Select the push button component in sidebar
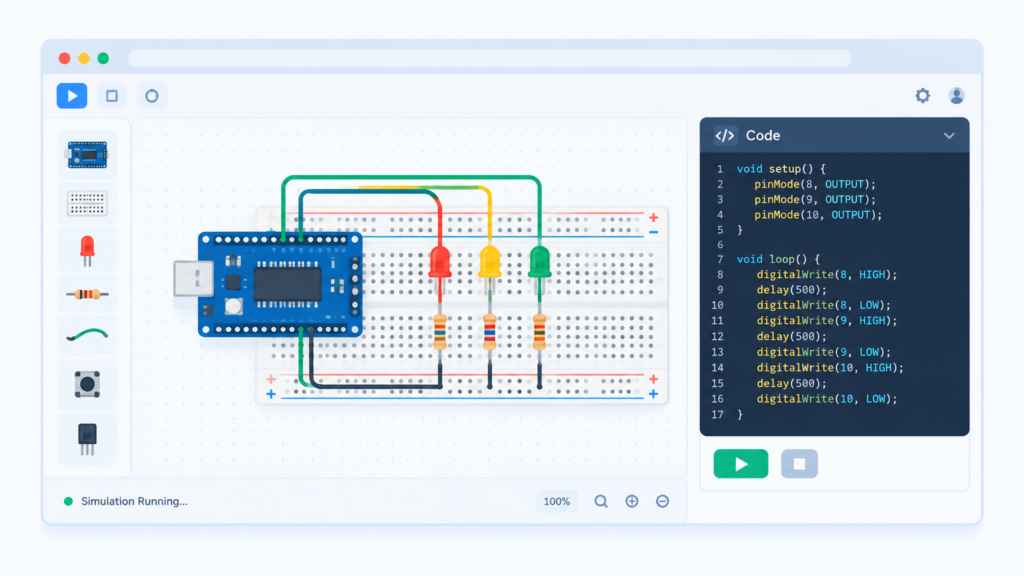 pyautogui.click(x=87, y=384)
